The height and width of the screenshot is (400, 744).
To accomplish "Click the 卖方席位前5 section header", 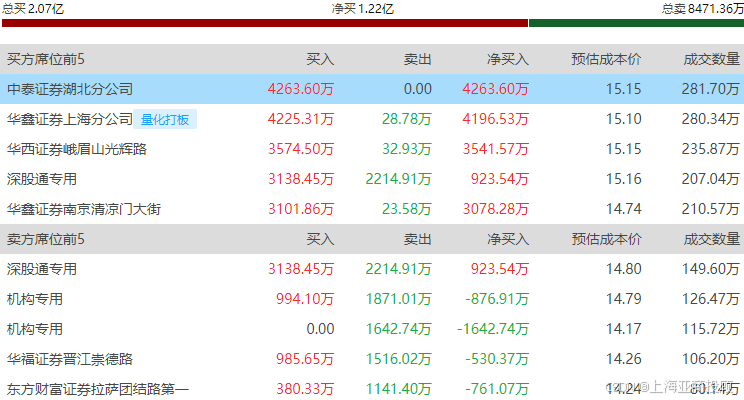I will point(46,239).
